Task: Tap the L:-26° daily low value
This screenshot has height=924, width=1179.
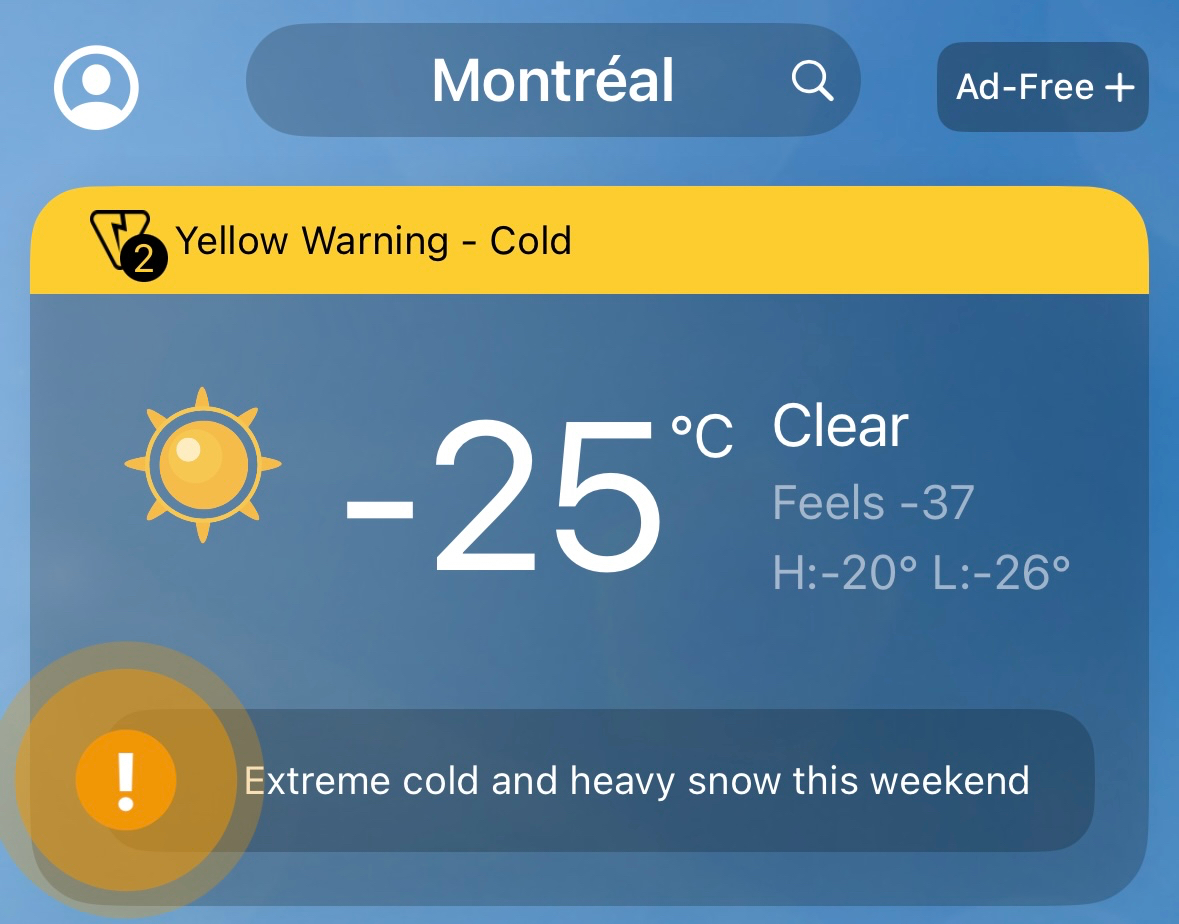Action: (1002, 573)
